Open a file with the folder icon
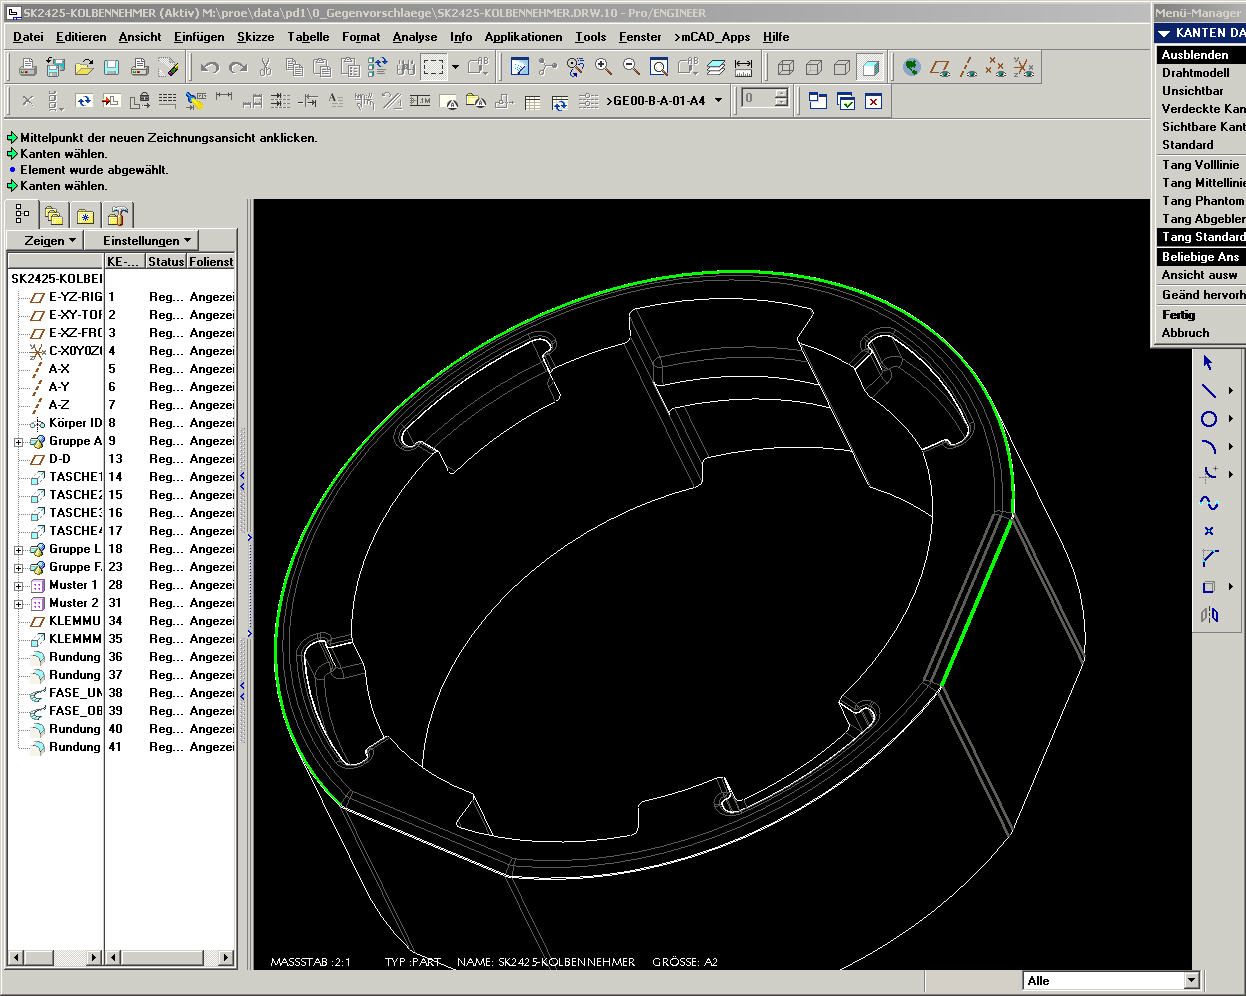Screen dimensions: 1246x996 pos(84,67)
